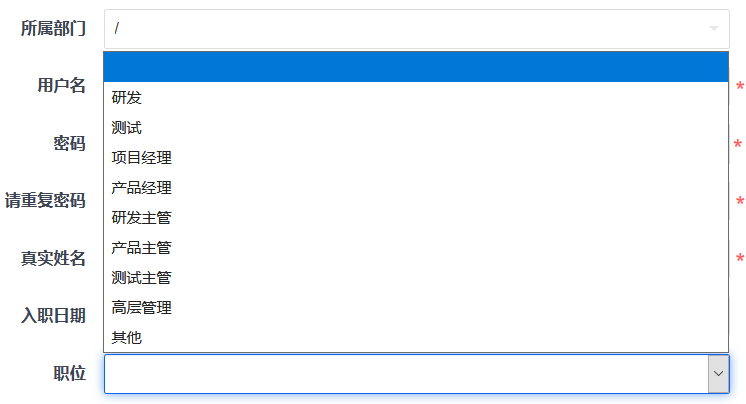Pick 产品主管 from the list
Image resolution: width=746 pixels, height=404 pixels.
142,248
